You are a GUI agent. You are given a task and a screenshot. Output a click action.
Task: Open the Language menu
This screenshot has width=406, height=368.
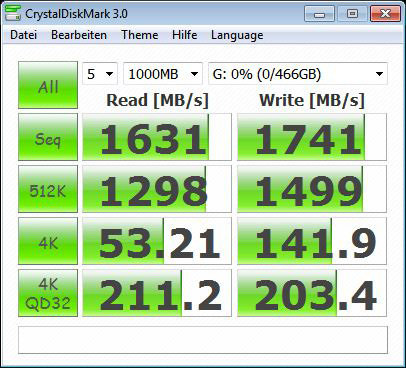point(237,35)
